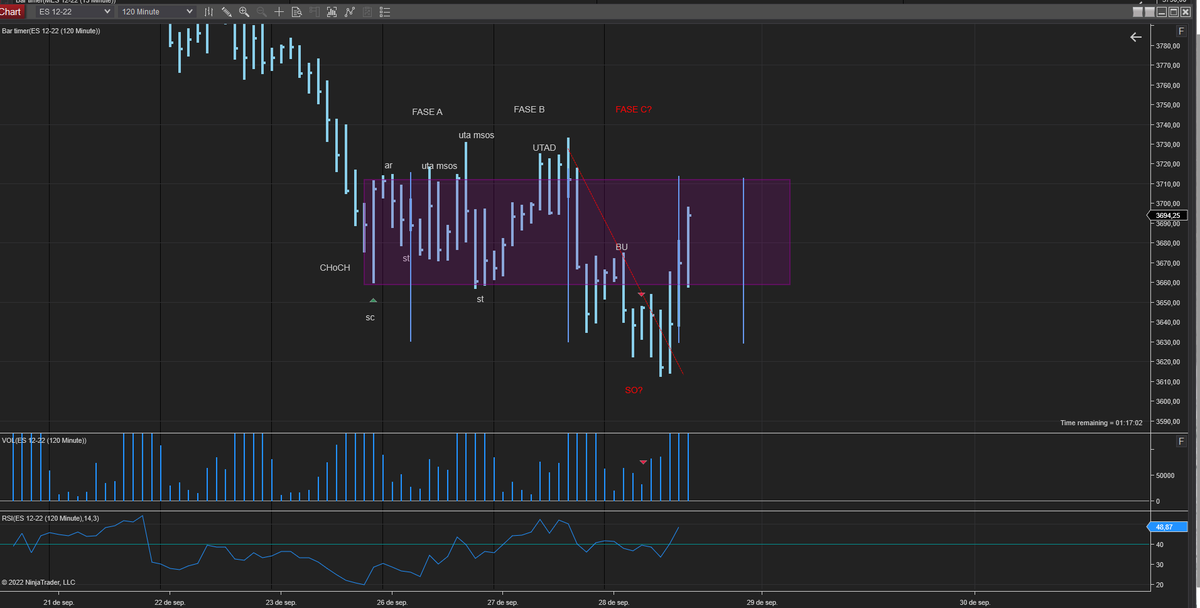
Task: Click the left arrow return-to-latest icon
Action: point(1135,37)
